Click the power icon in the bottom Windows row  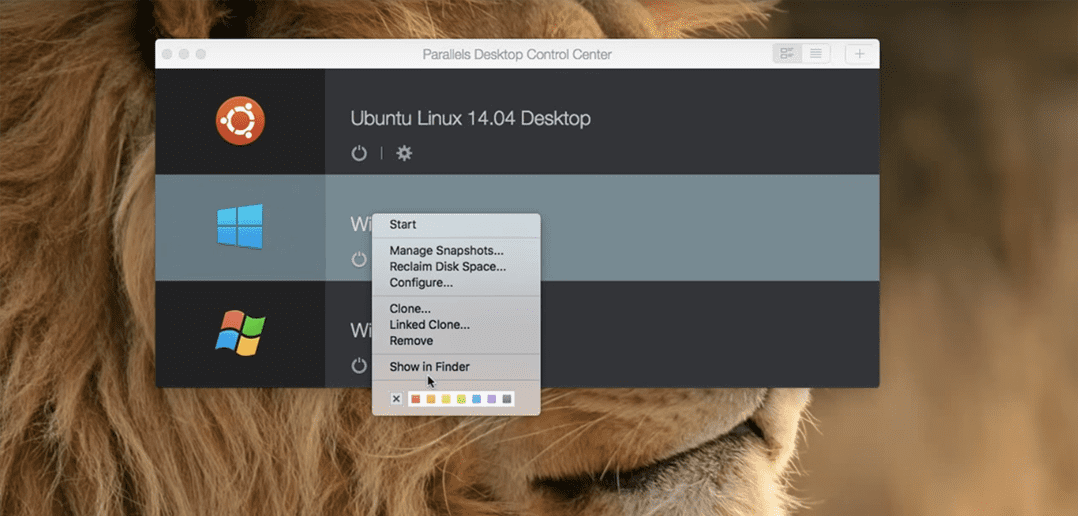point(359,366)
